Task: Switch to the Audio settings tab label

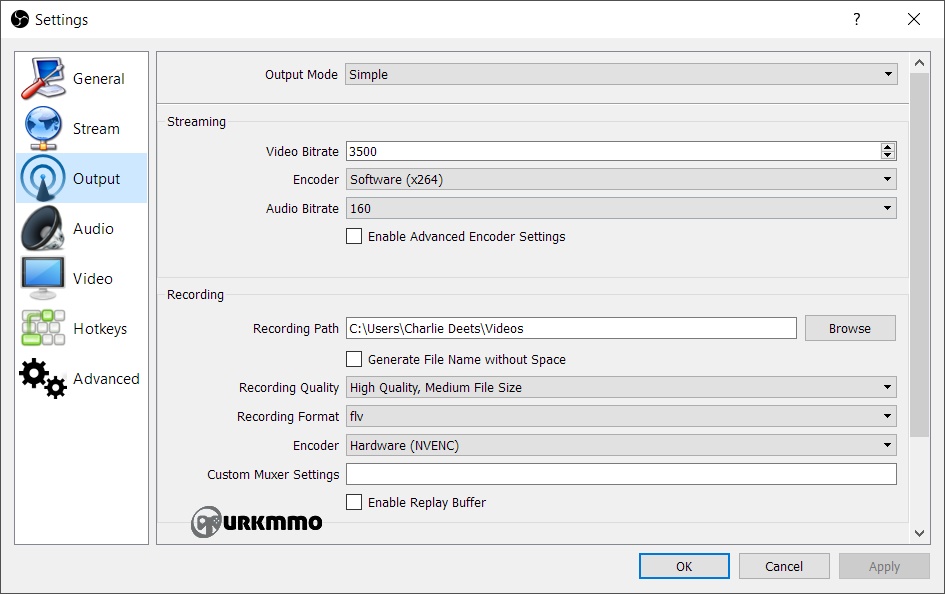Action: (x=93, y=229)
